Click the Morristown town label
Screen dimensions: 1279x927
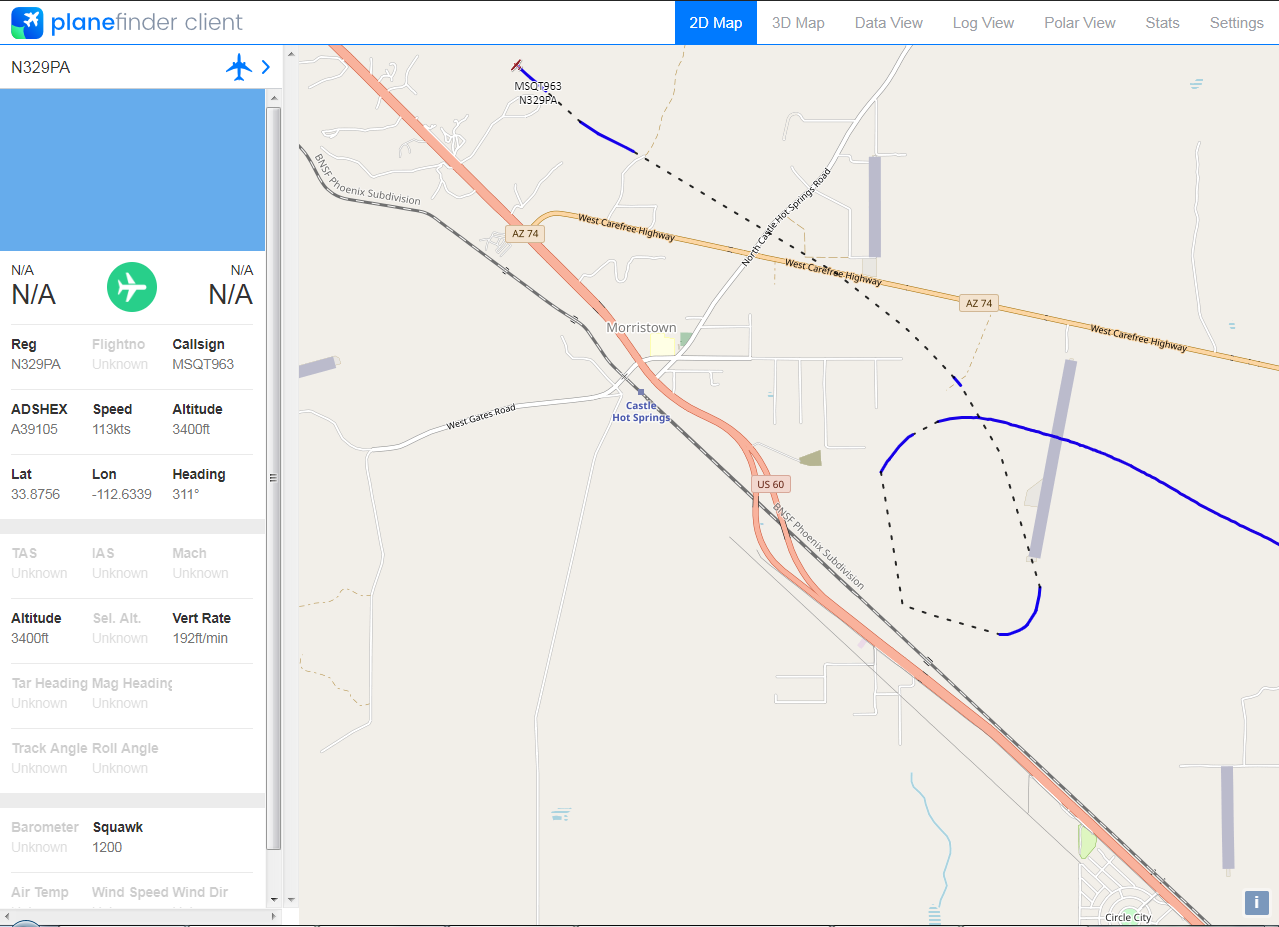(641, 328)
